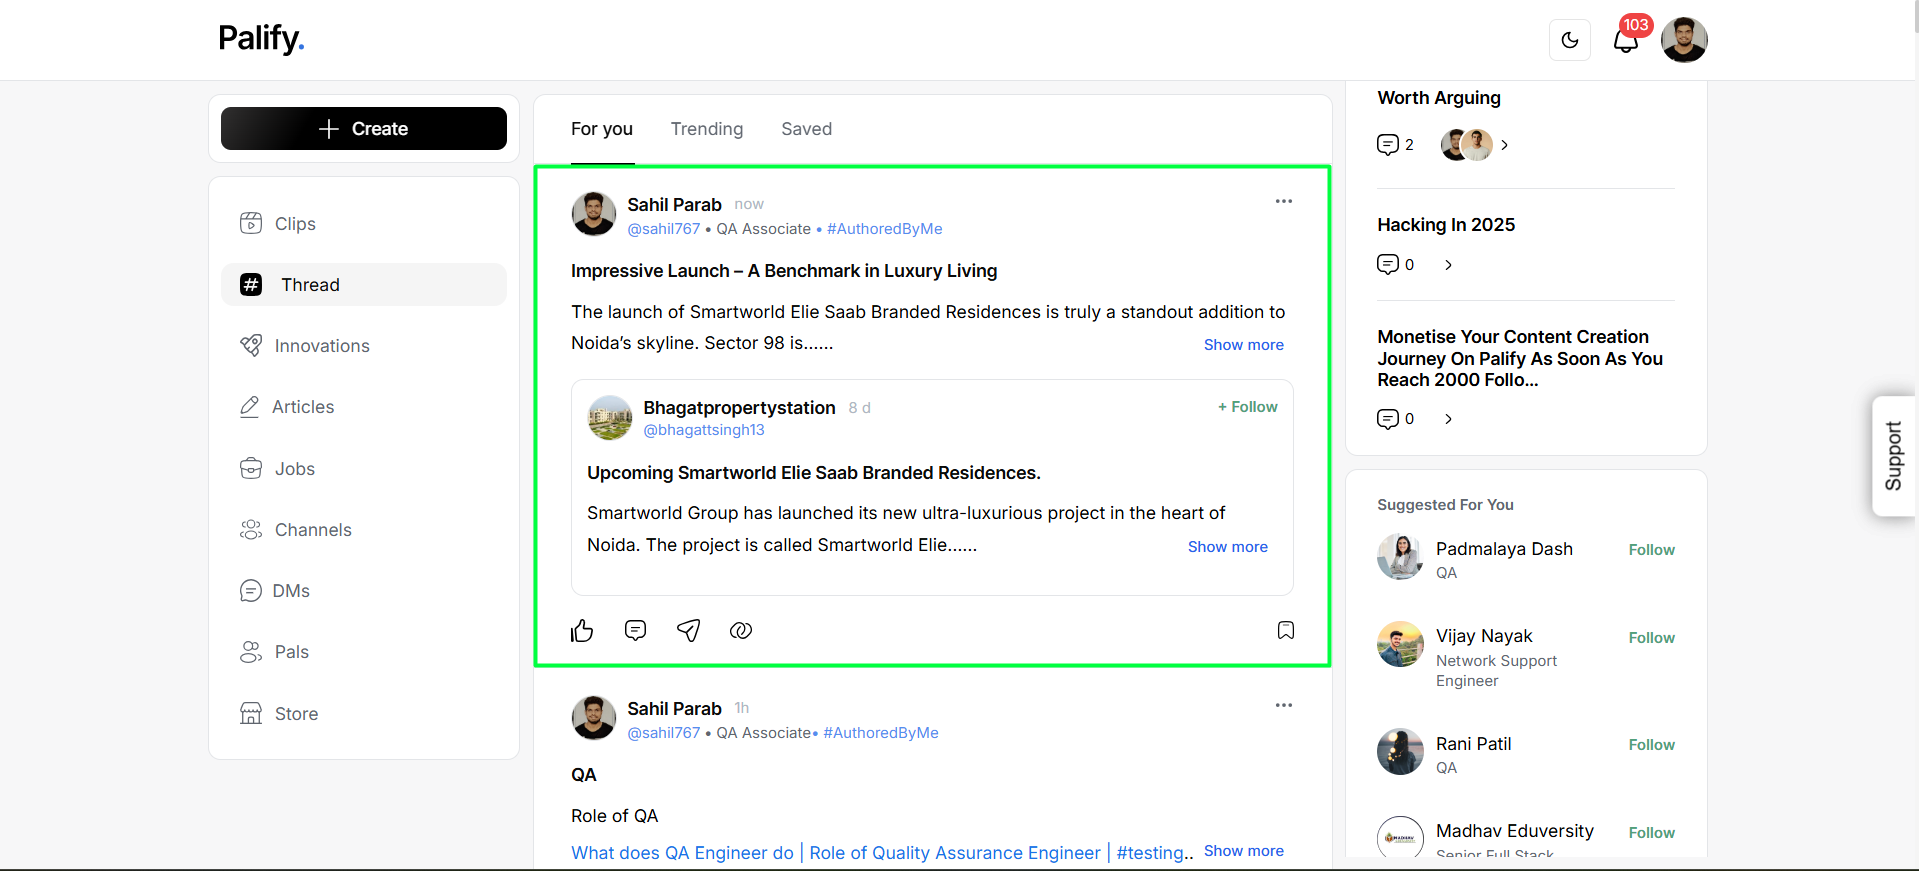Image resolution: width=1919 pixels, height=871 pixels.
Task: Open Rani Patil's profile picture
Action: pyautogui.click(x=1400, y=752)
